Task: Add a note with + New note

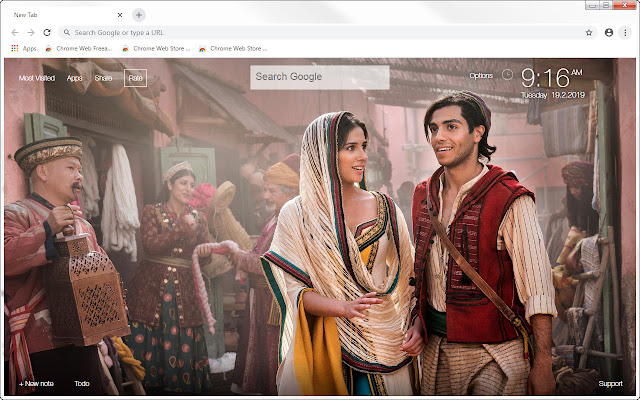Action: tap(36, 383)
